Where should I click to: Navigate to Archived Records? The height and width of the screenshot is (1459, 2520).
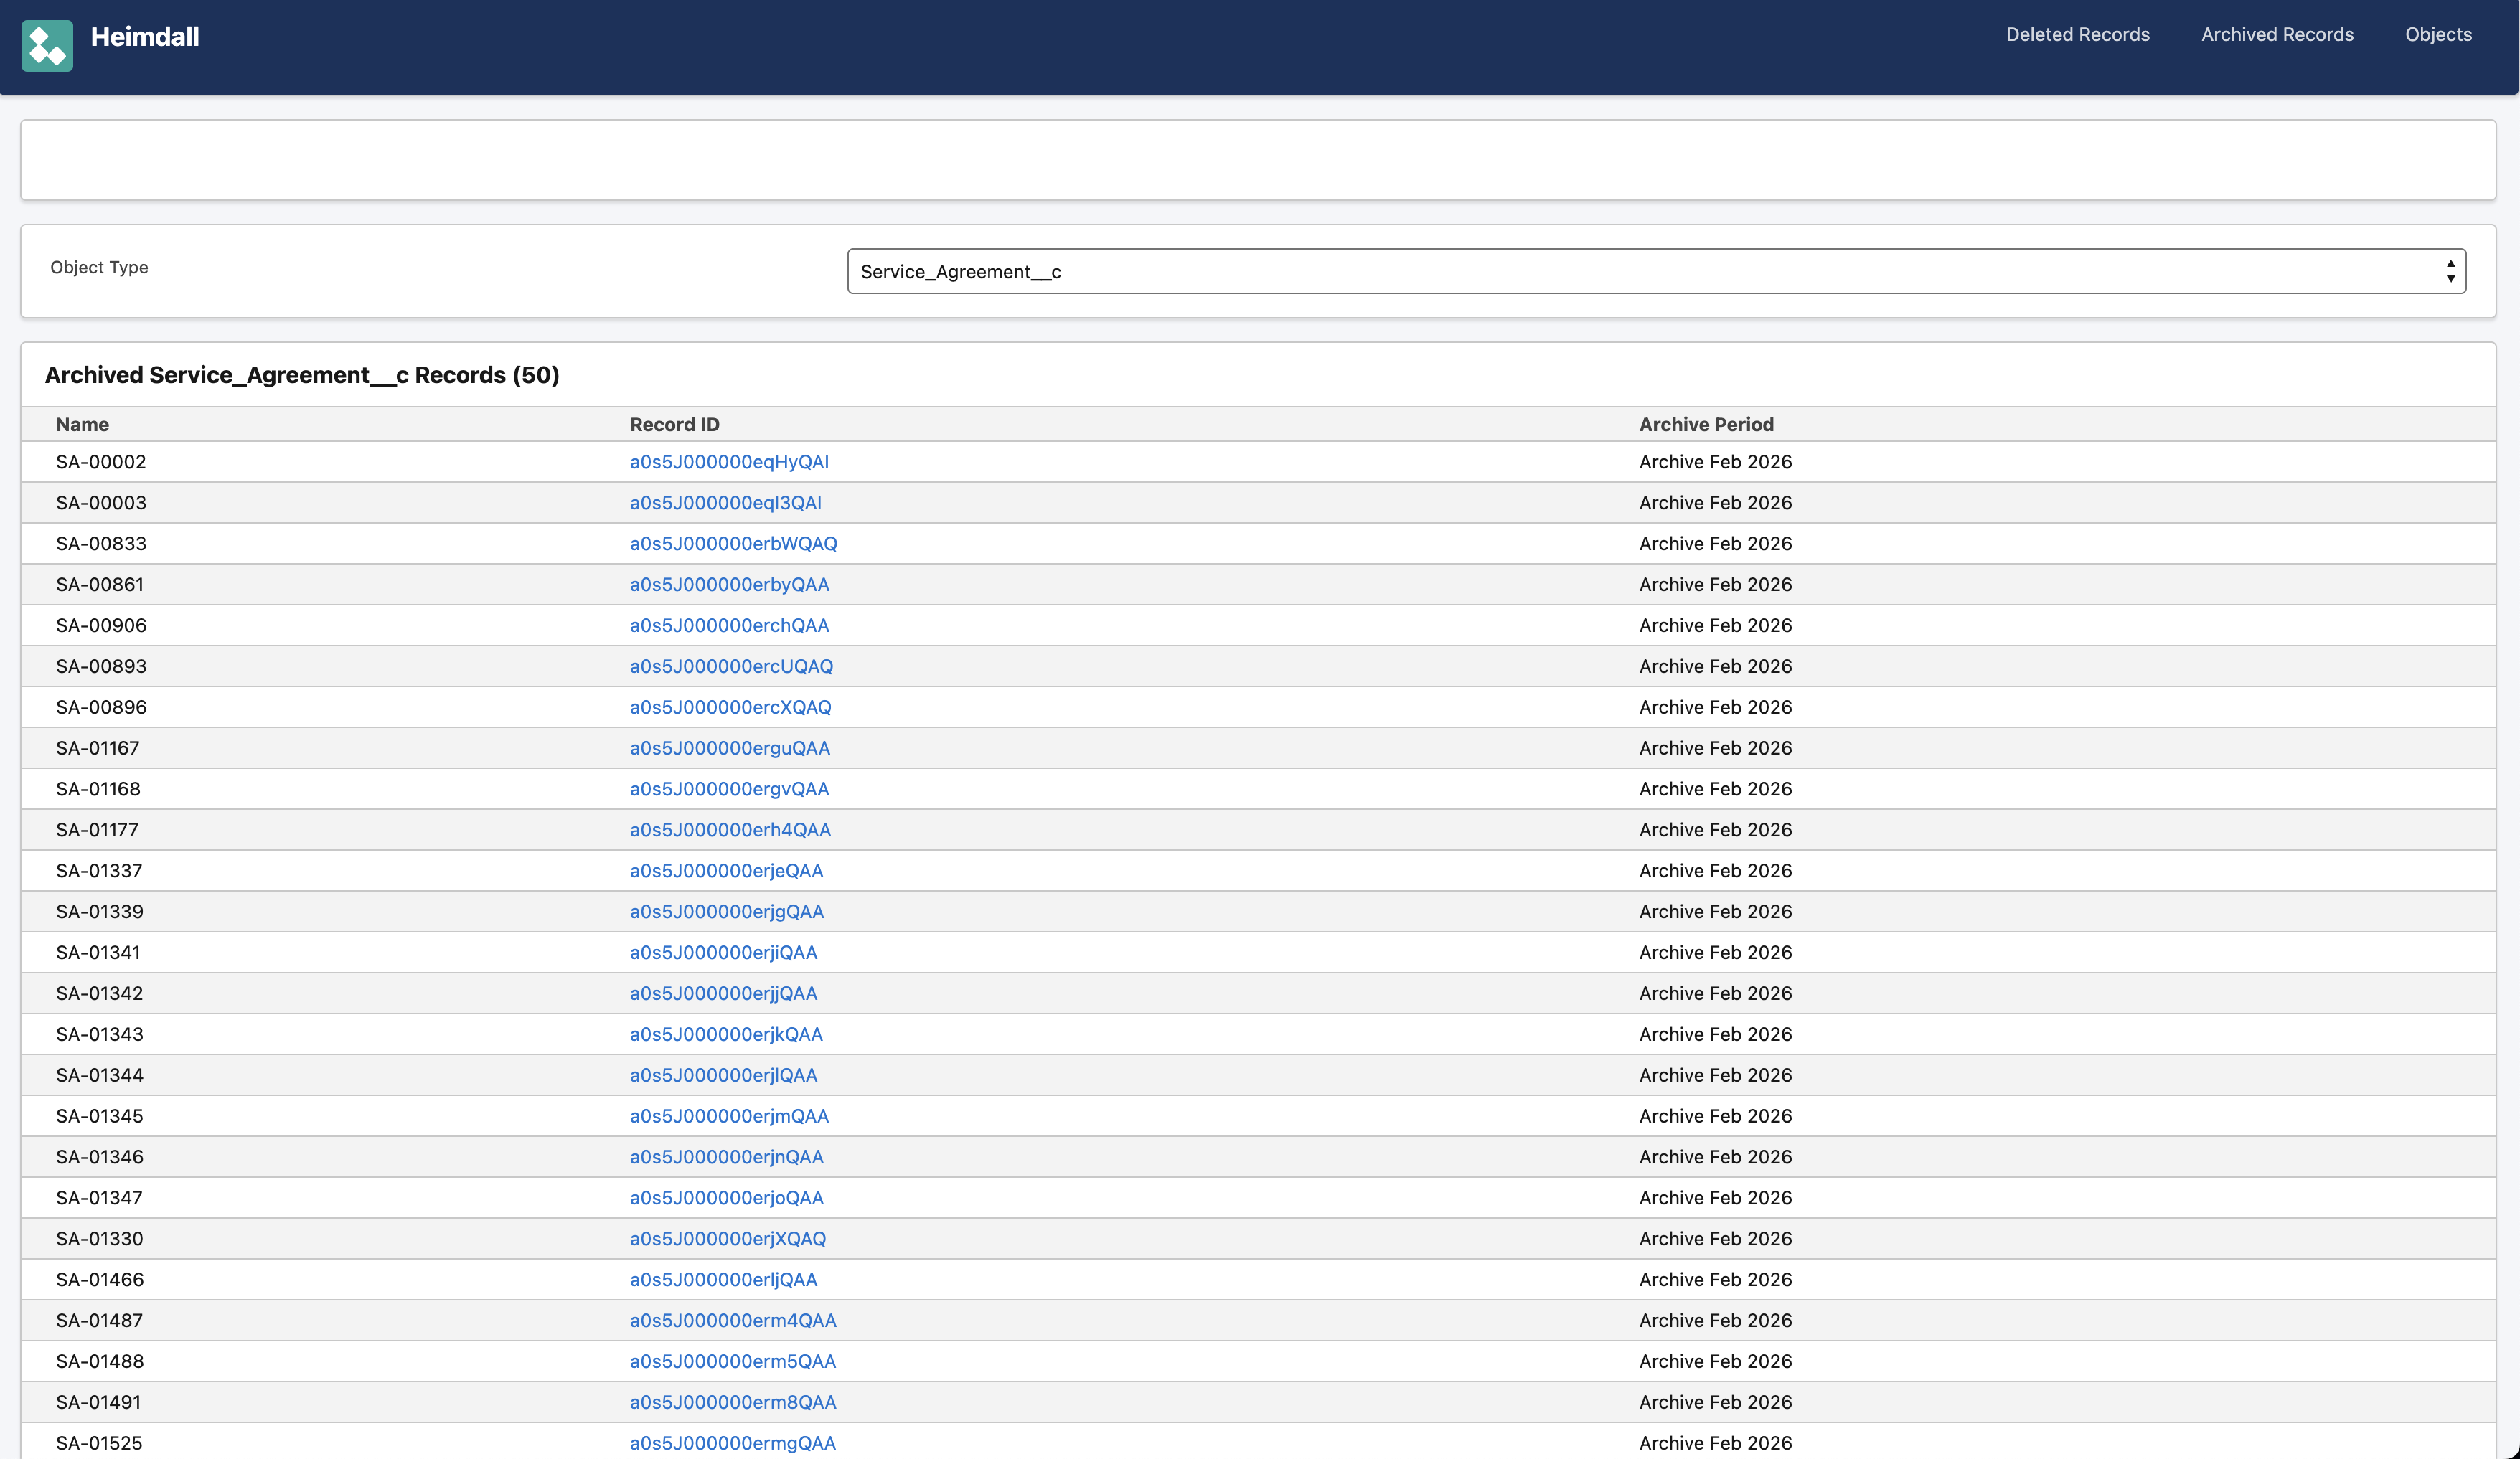coord(2277,34)
